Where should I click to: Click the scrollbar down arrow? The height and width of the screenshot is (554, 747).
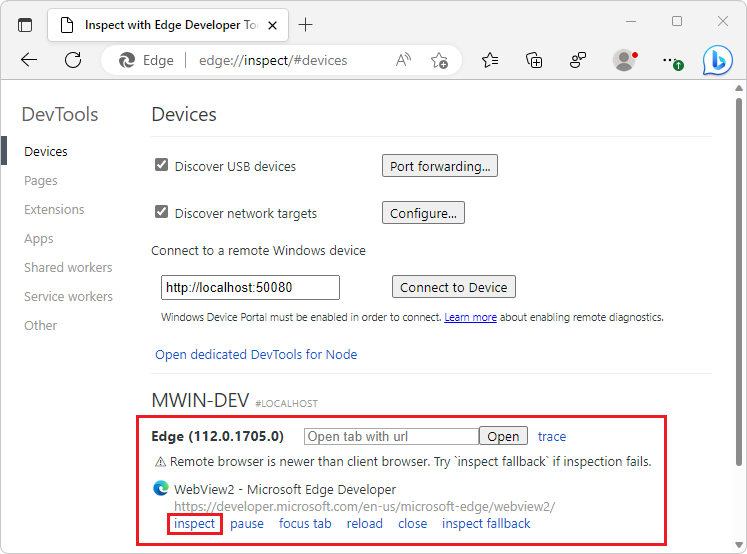(x=739, y=545)
